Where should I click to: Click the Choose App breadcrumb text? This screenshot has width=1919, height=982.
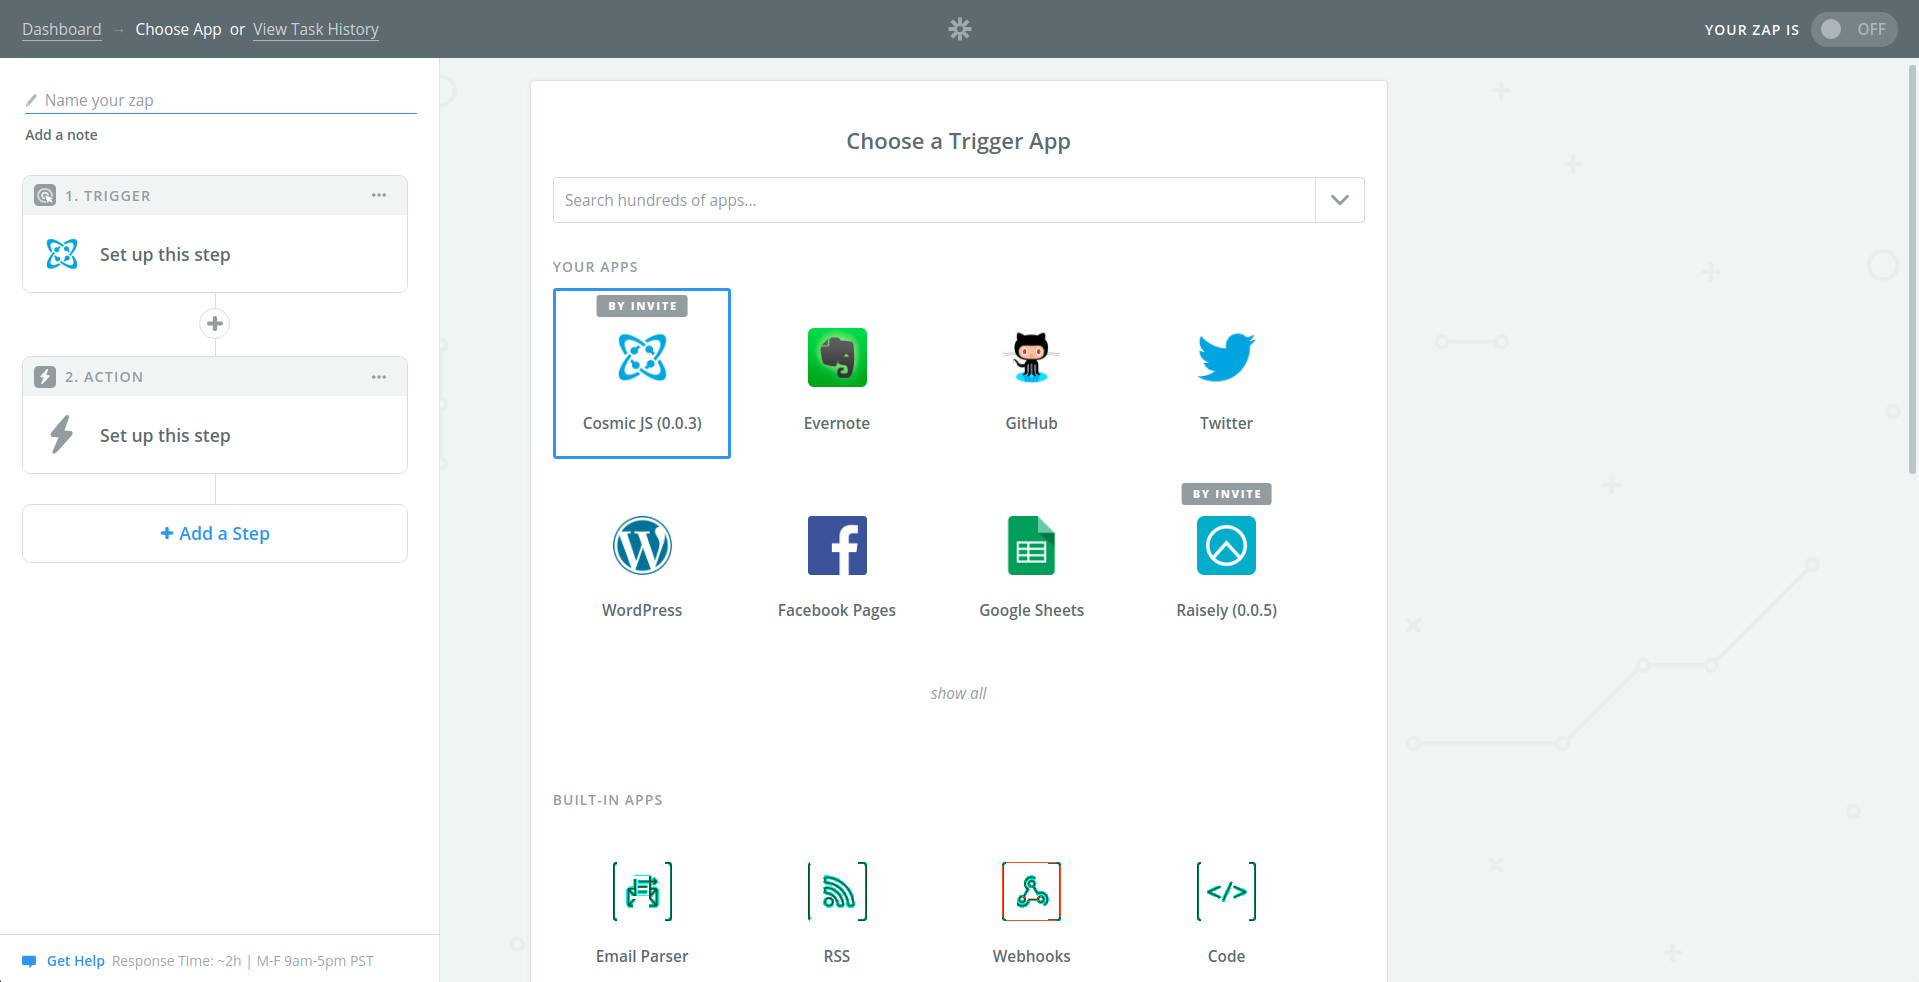pos(178,29)
